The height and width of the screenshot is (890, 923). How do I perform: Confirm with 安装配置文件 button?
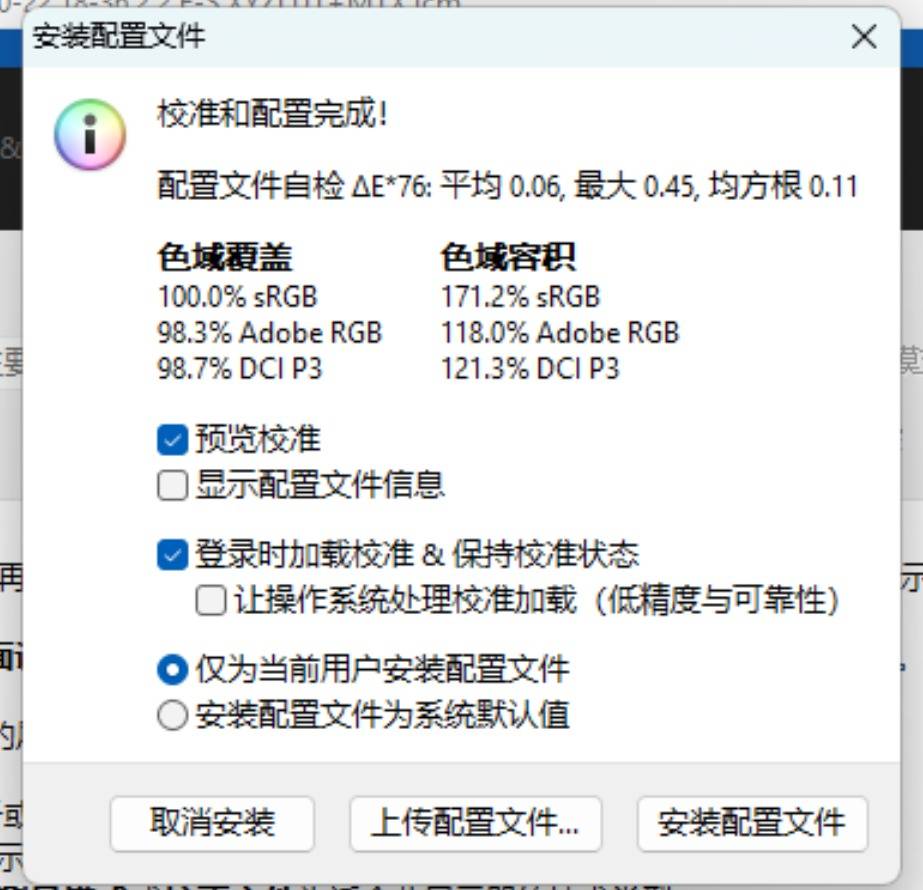tap(752, 823)
